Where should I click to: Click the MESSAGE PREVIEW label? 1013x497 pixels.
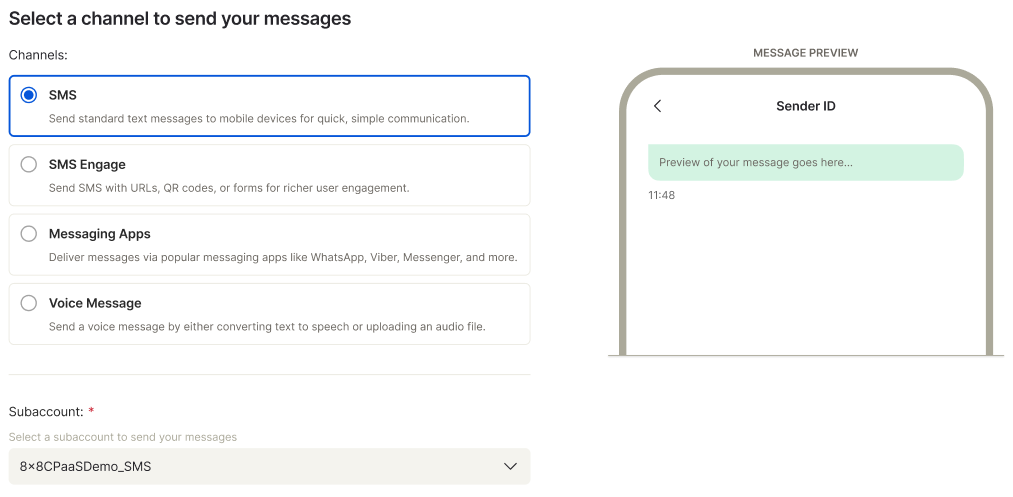point(805,53)
